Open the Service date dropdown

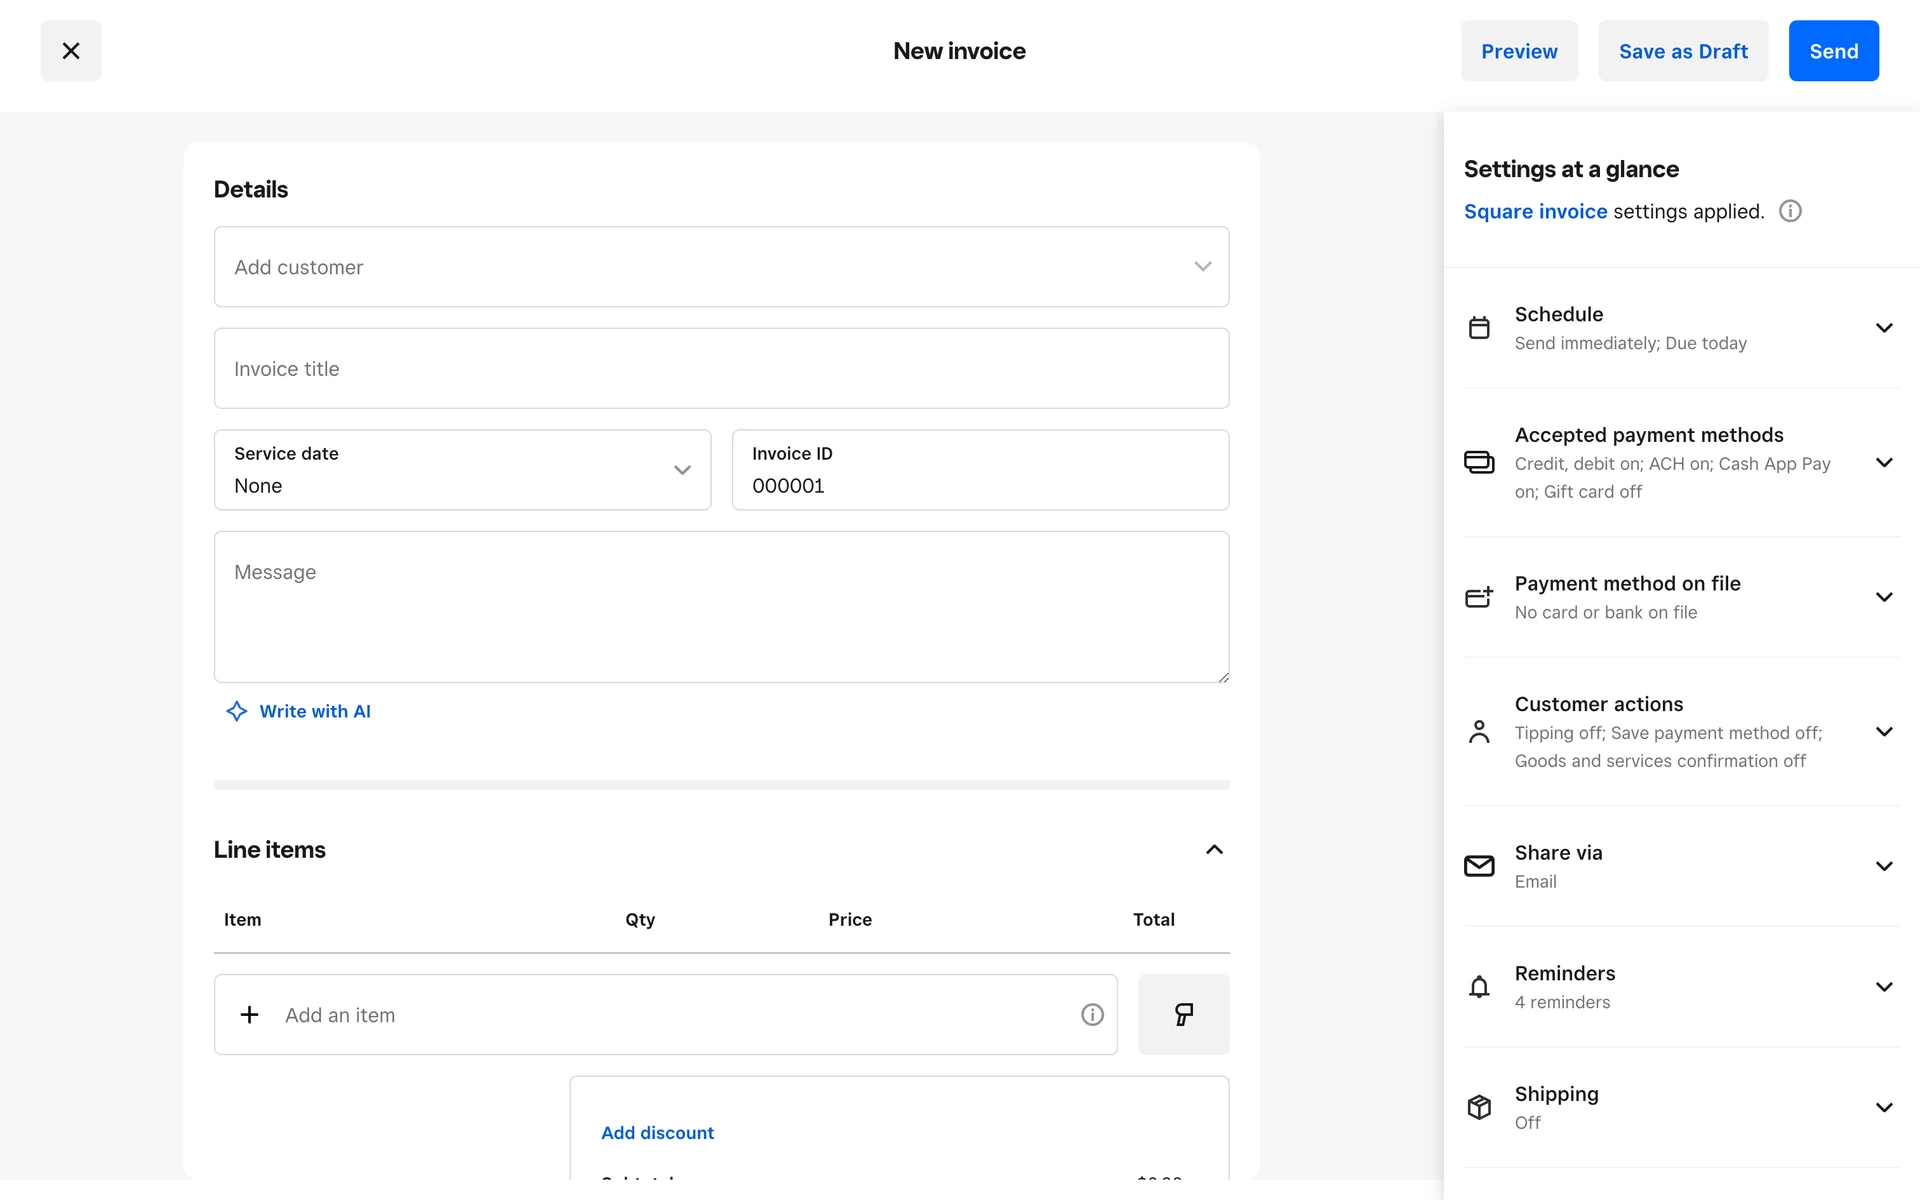pos(462,470)
